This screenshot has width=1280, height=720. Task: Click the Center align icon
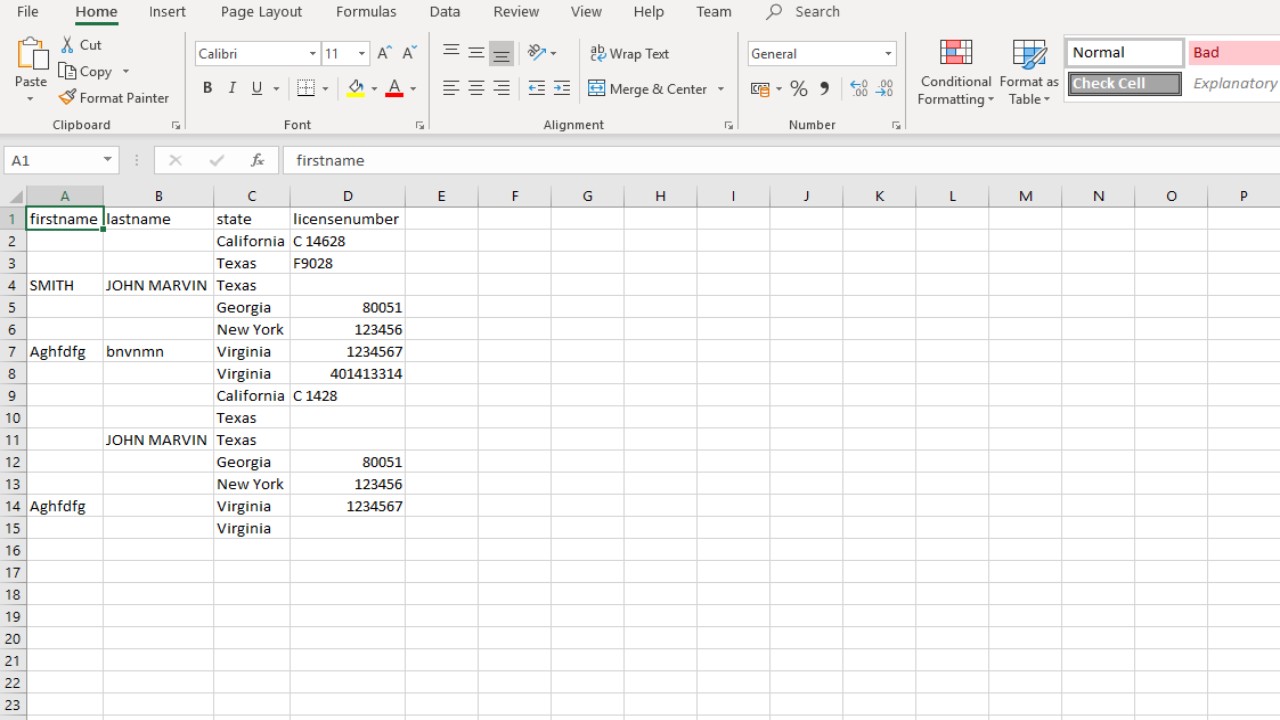476,89
